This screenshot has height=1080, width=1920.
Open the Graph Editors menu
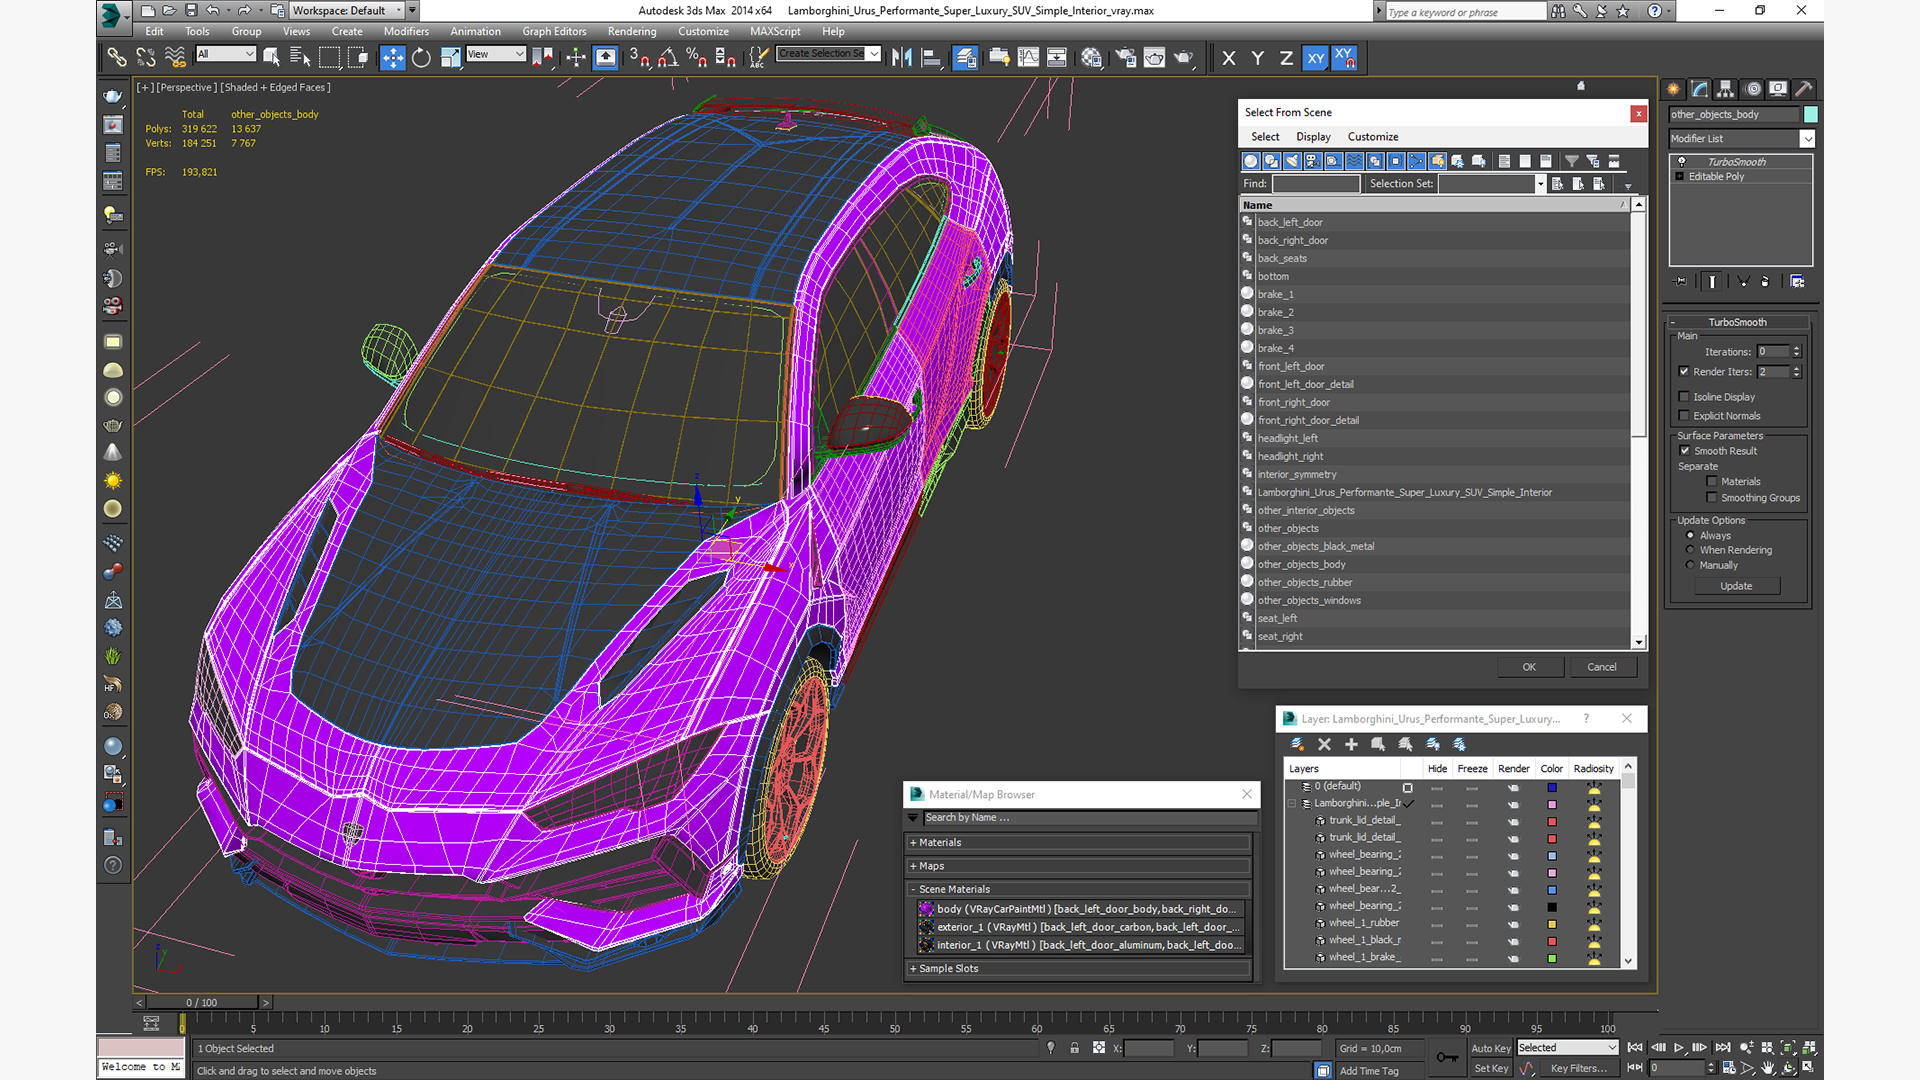point(554,32)
